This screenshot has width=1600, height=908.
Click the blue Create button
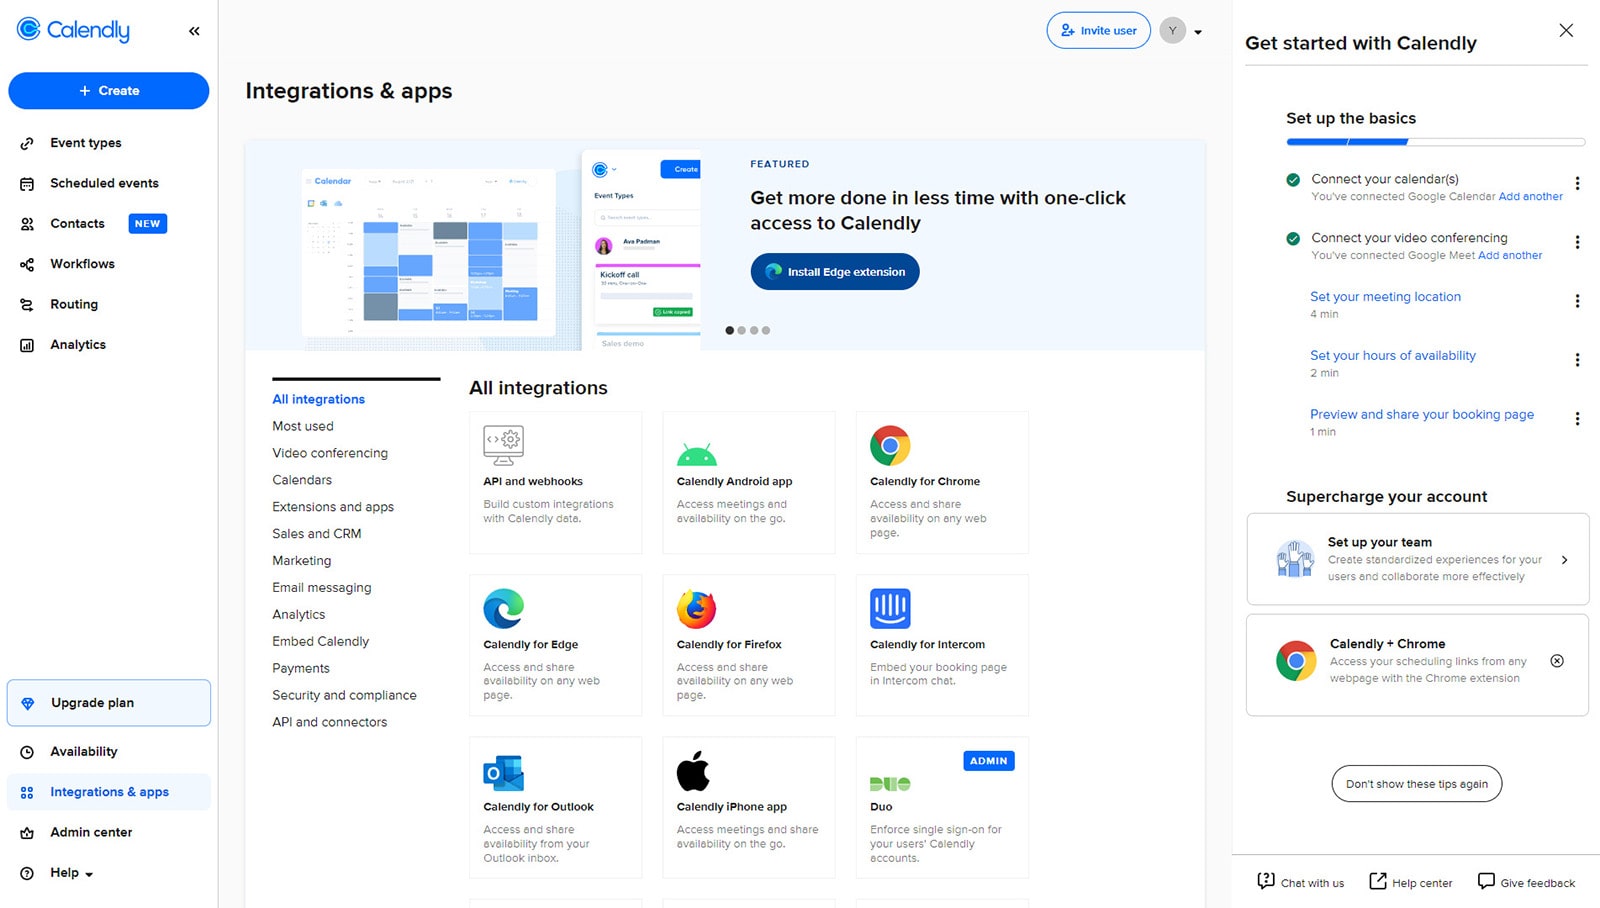click(109, 91)
